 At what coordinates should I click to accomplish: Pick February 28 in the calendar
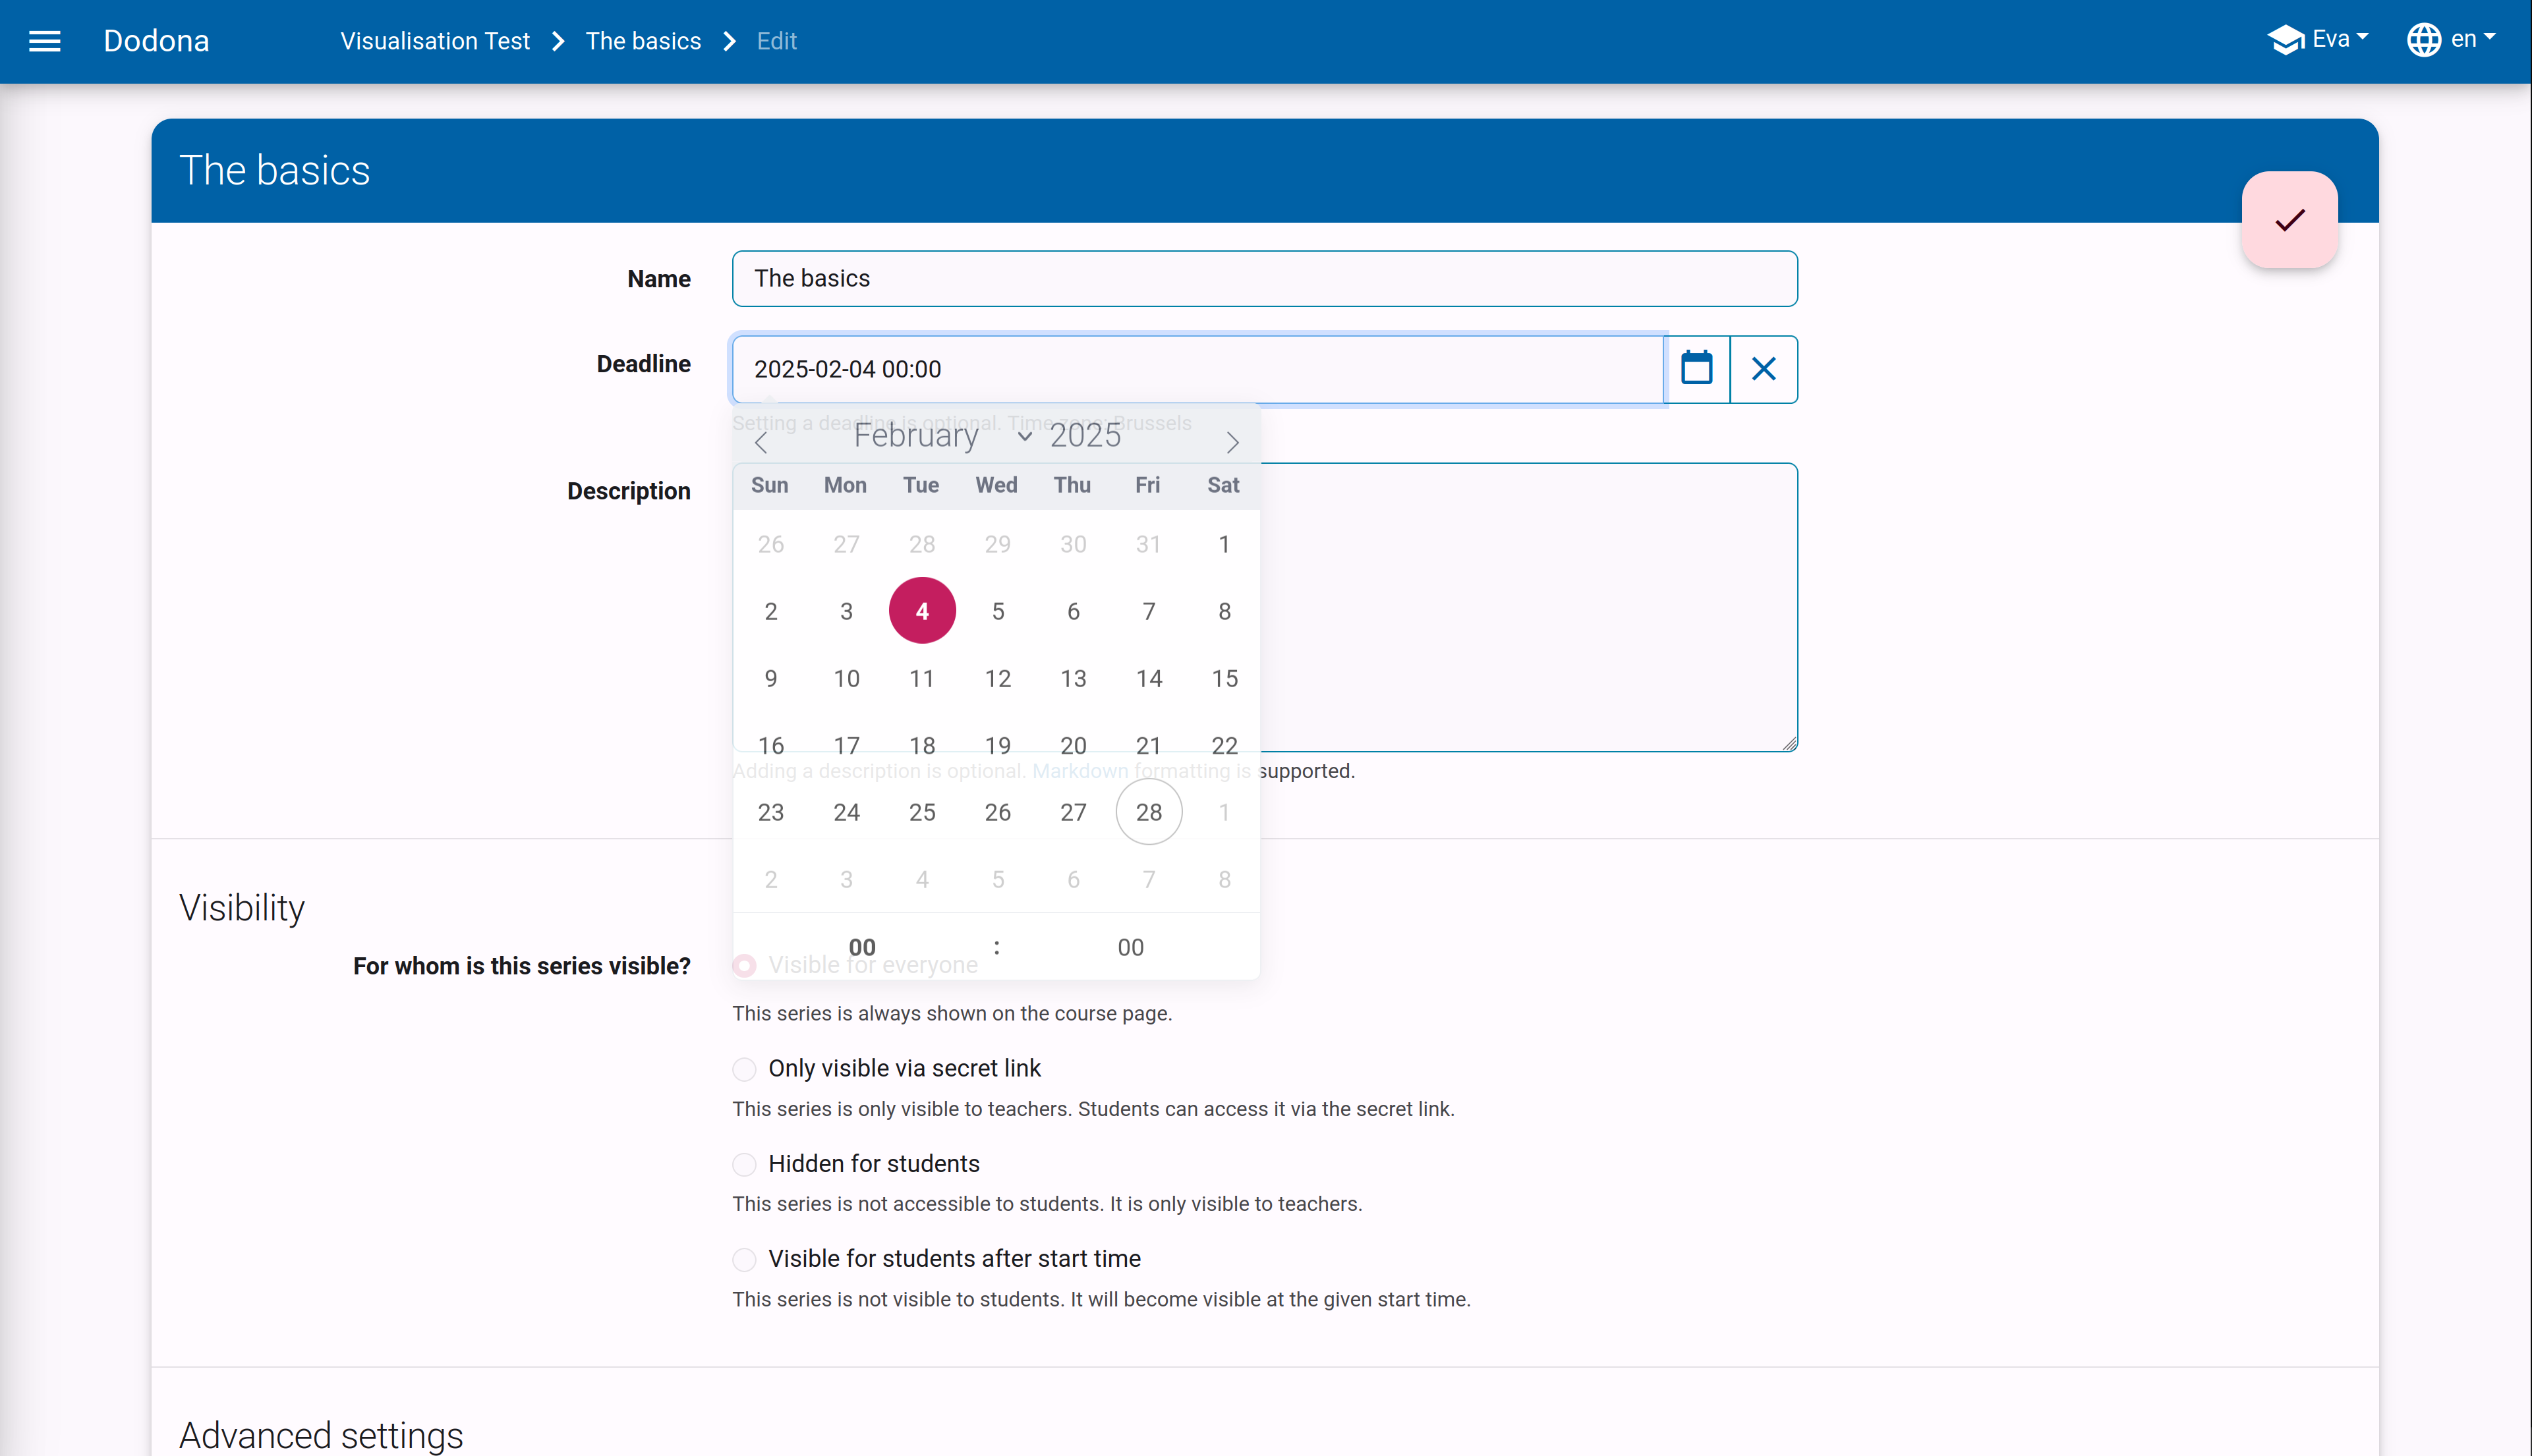pyautogui.click(x=1149, y=812)
